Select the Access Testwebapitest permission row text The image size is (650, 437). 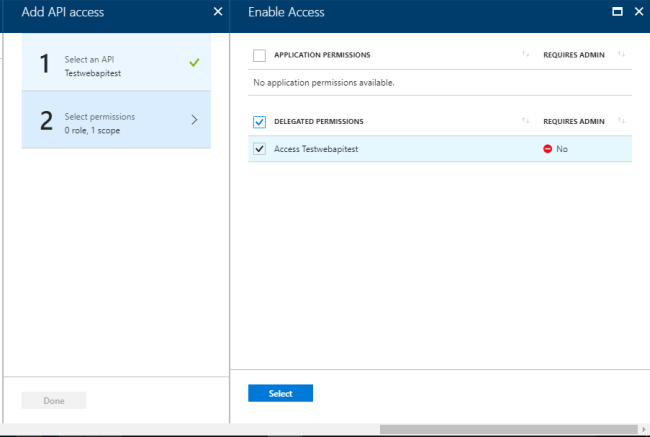coord(316,149)
